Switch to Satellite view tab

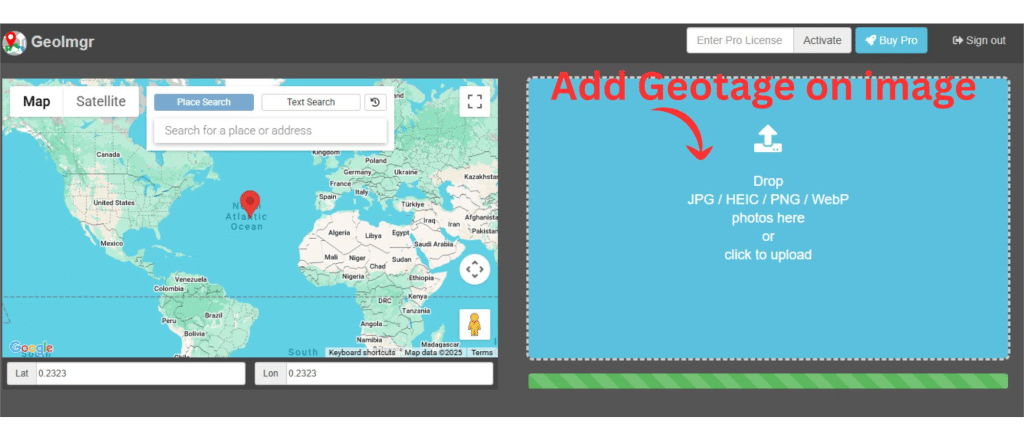[101, 102]
